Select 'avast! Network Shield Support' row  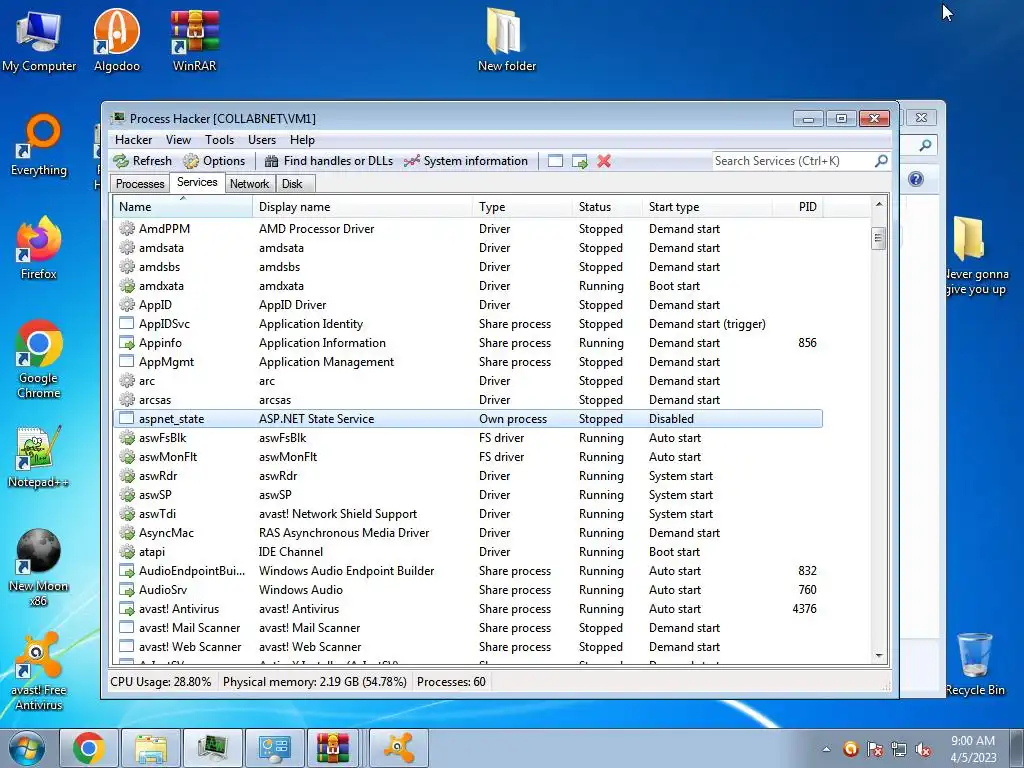(x=468, y=514)
